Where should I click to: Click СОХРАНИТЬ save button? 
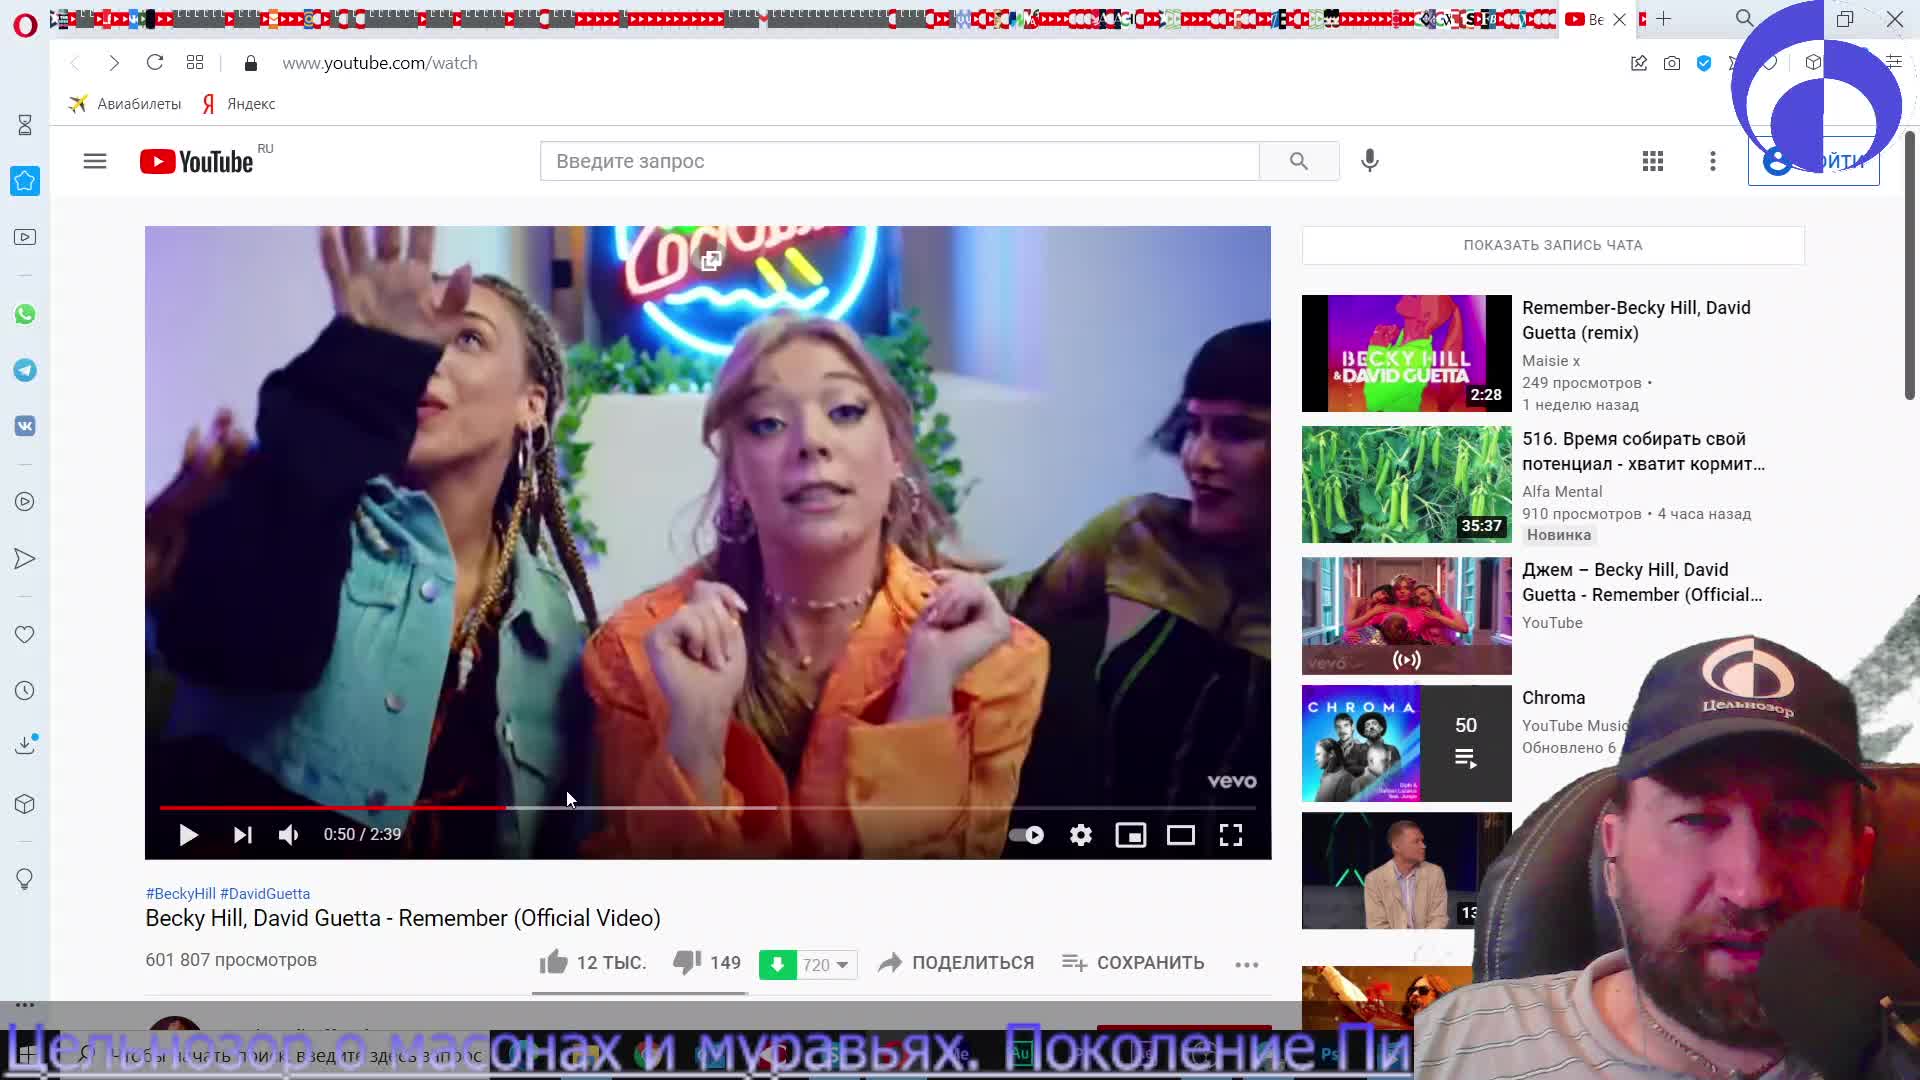[x=1133, y=963]
